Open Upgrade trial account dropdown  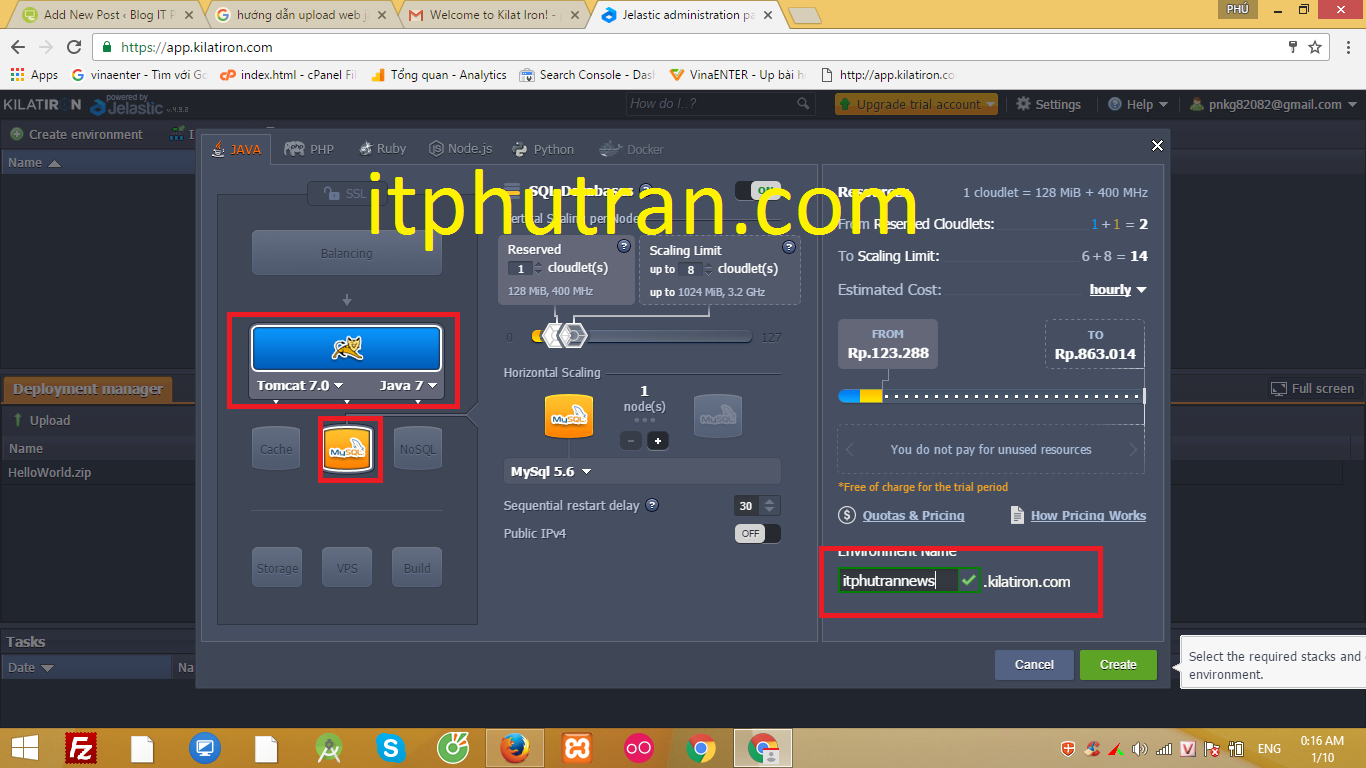point(917,104)
